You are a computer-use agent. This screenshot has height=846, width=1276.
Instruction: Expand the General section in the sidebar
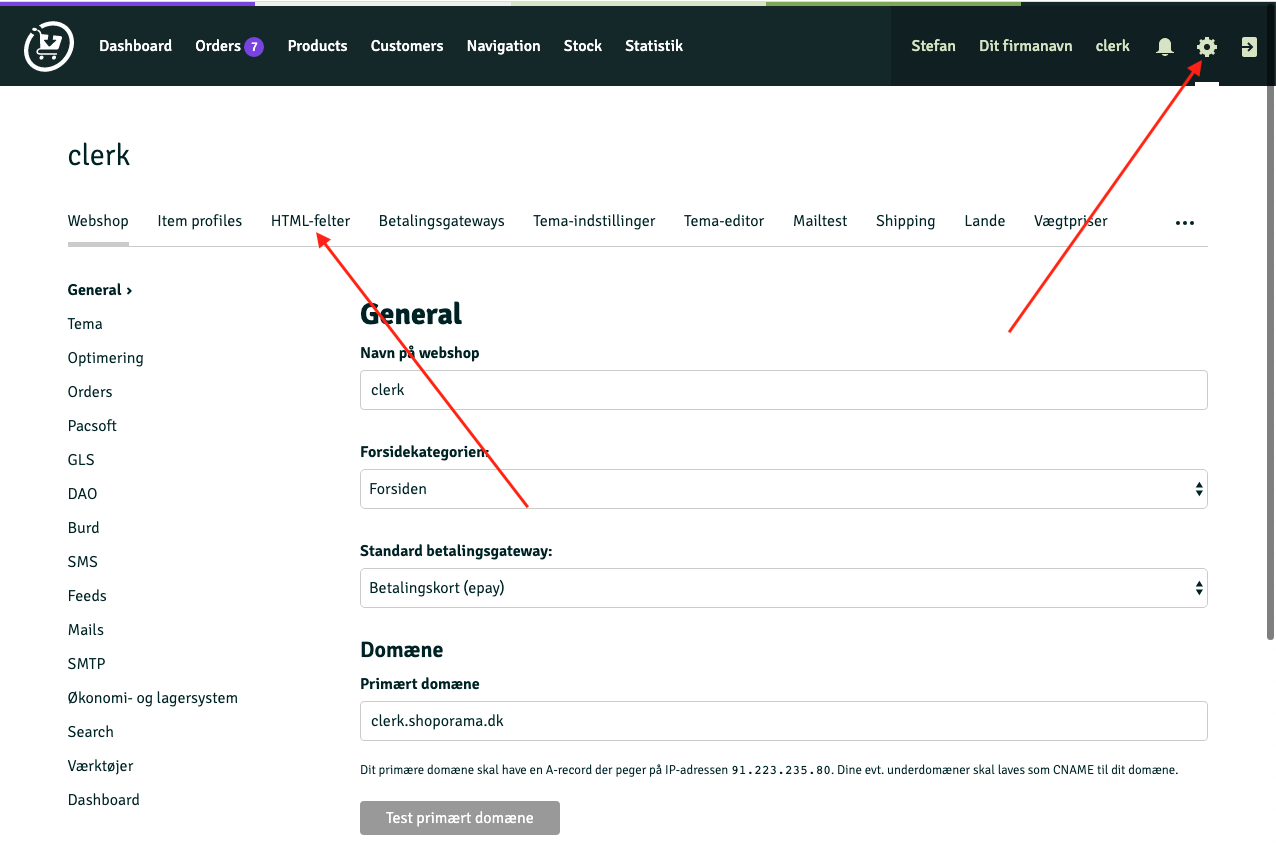pyautogui.click(x=98, y=289)
